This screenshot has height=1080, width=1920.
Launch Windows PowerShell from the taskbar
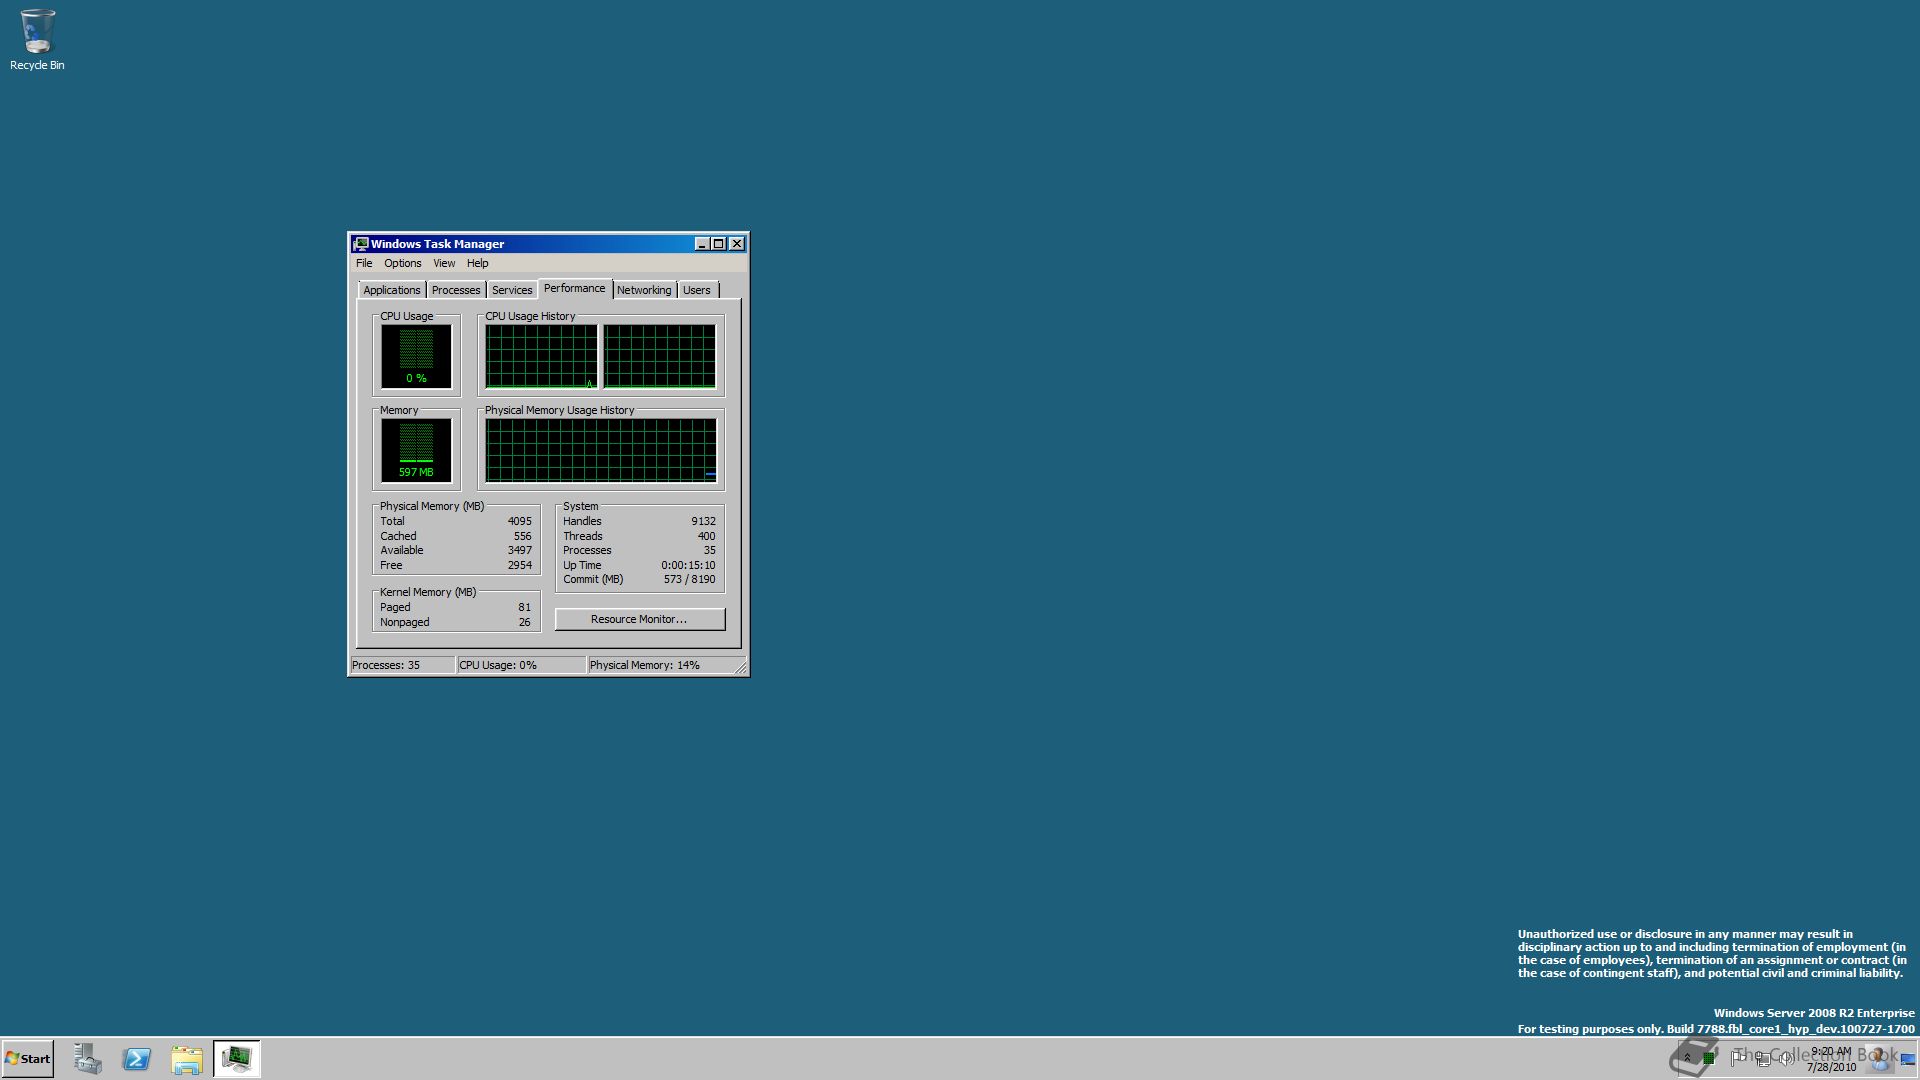137,1059
